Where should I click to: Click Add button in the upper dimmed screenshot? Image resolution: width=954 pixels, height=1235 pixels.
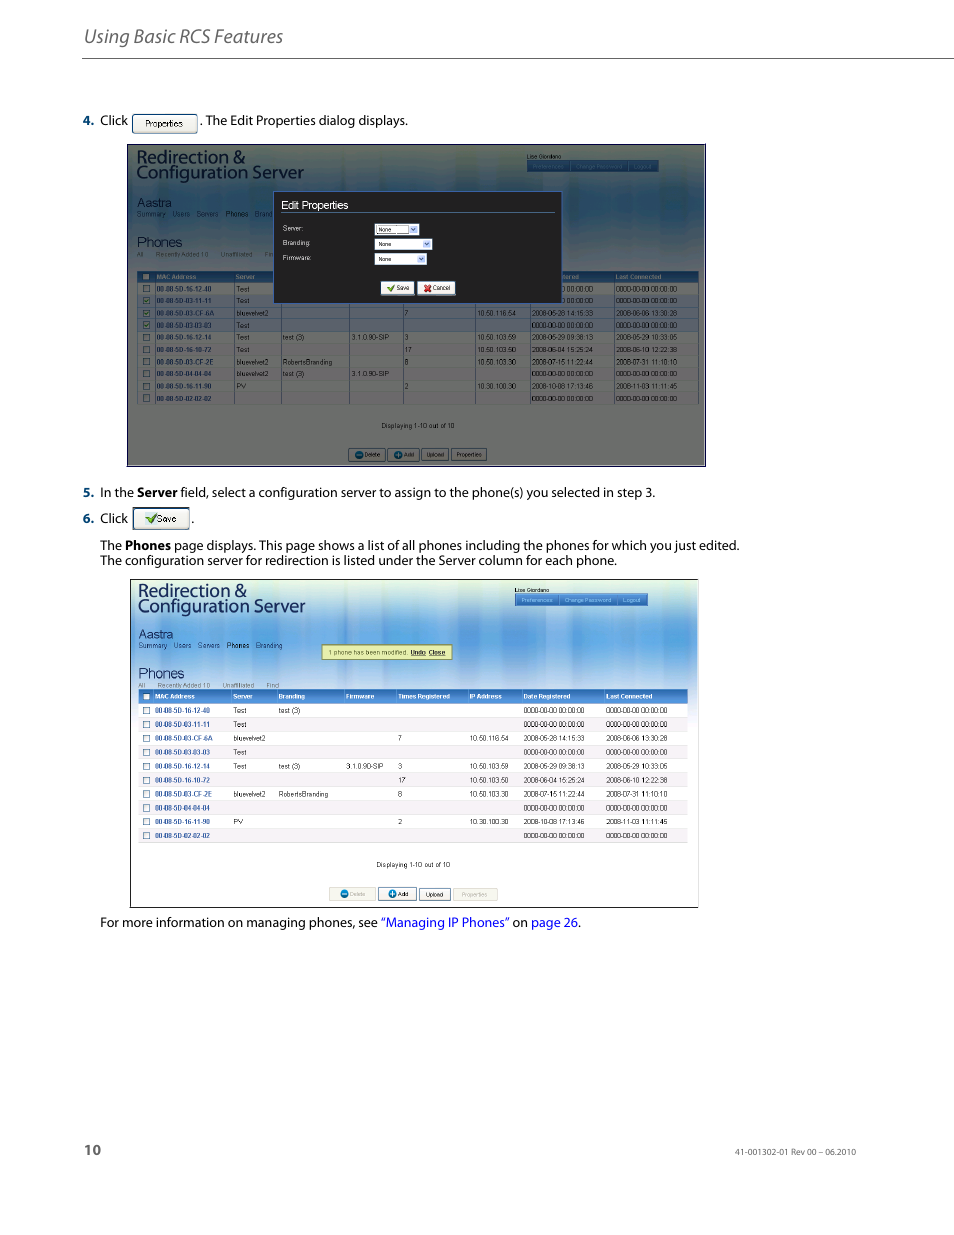(403, 454)
